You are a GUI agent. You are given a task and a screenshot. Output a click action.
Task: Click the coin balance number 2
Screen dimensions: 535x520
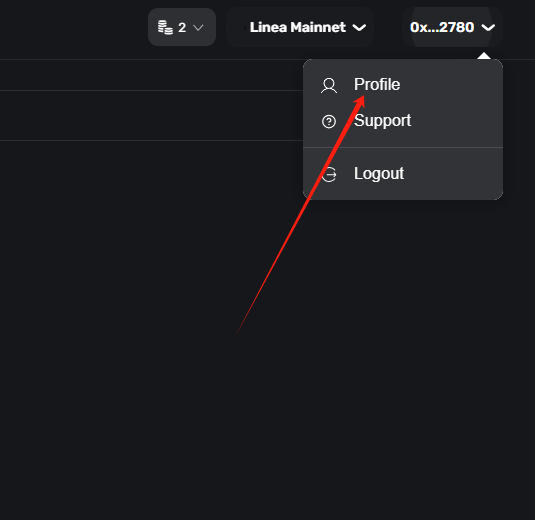pos(182,28)
